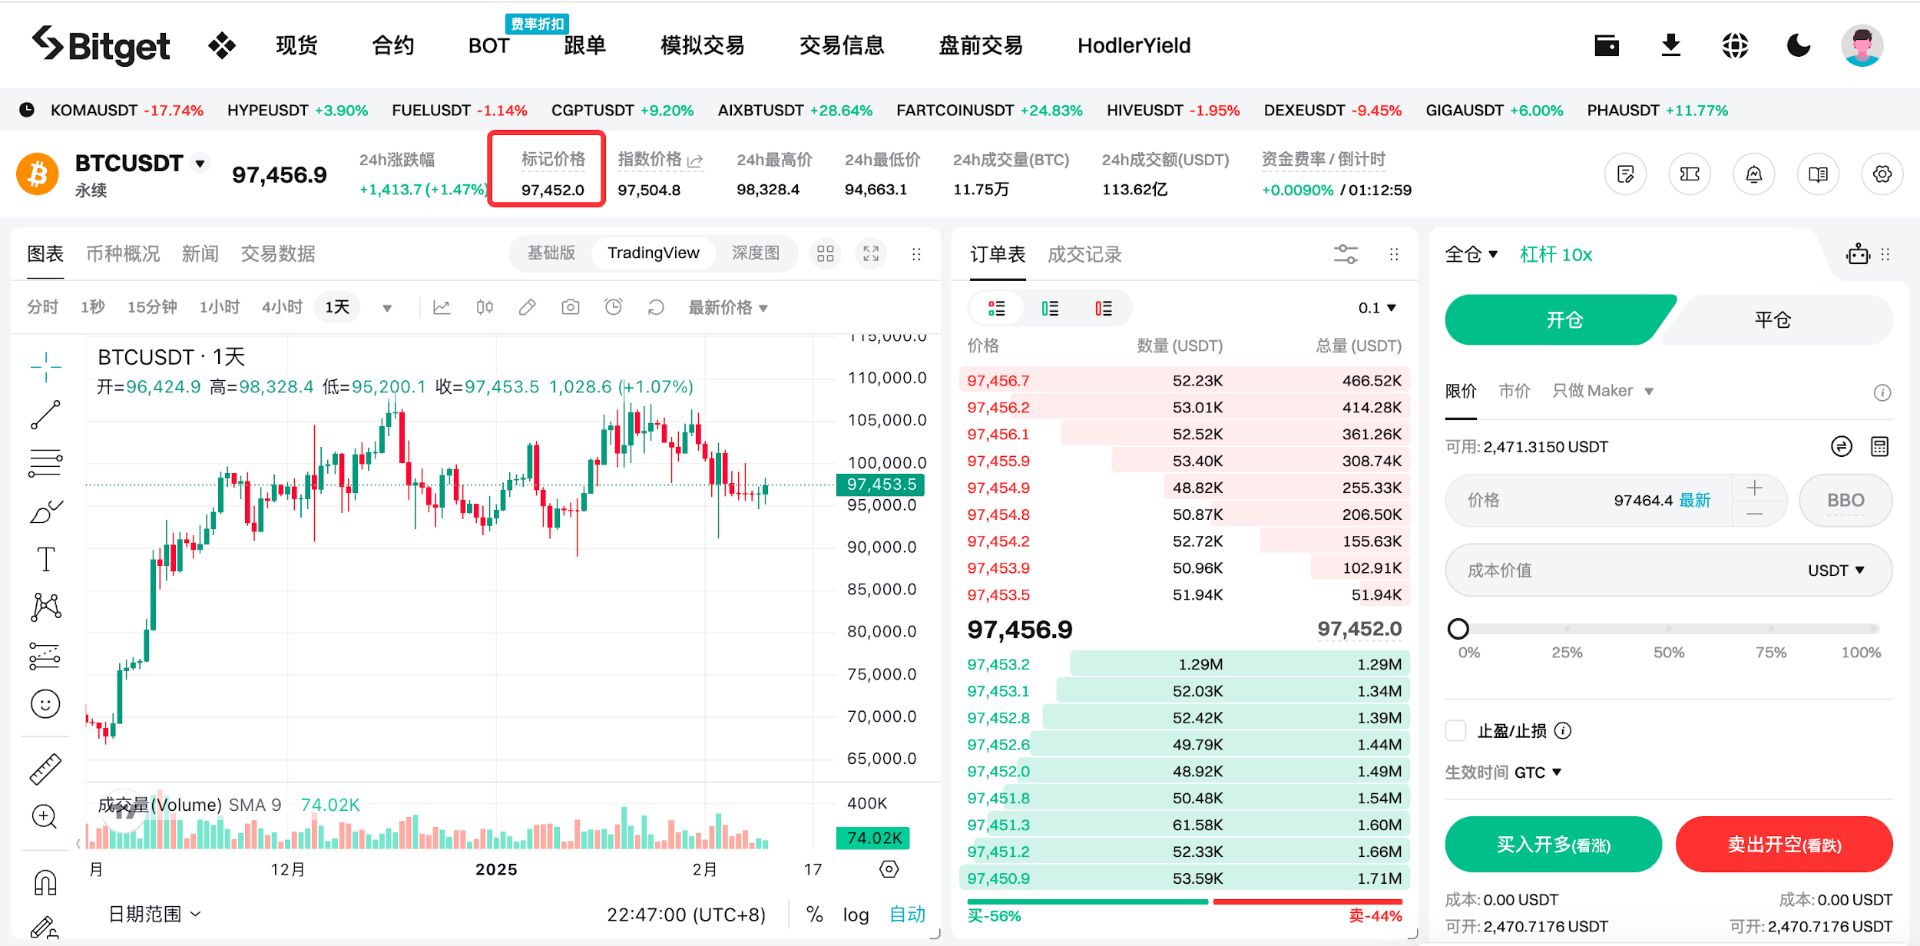The image size is (1920, 946).
Task: Show bids only order book view
Action: coord(1050,308)
